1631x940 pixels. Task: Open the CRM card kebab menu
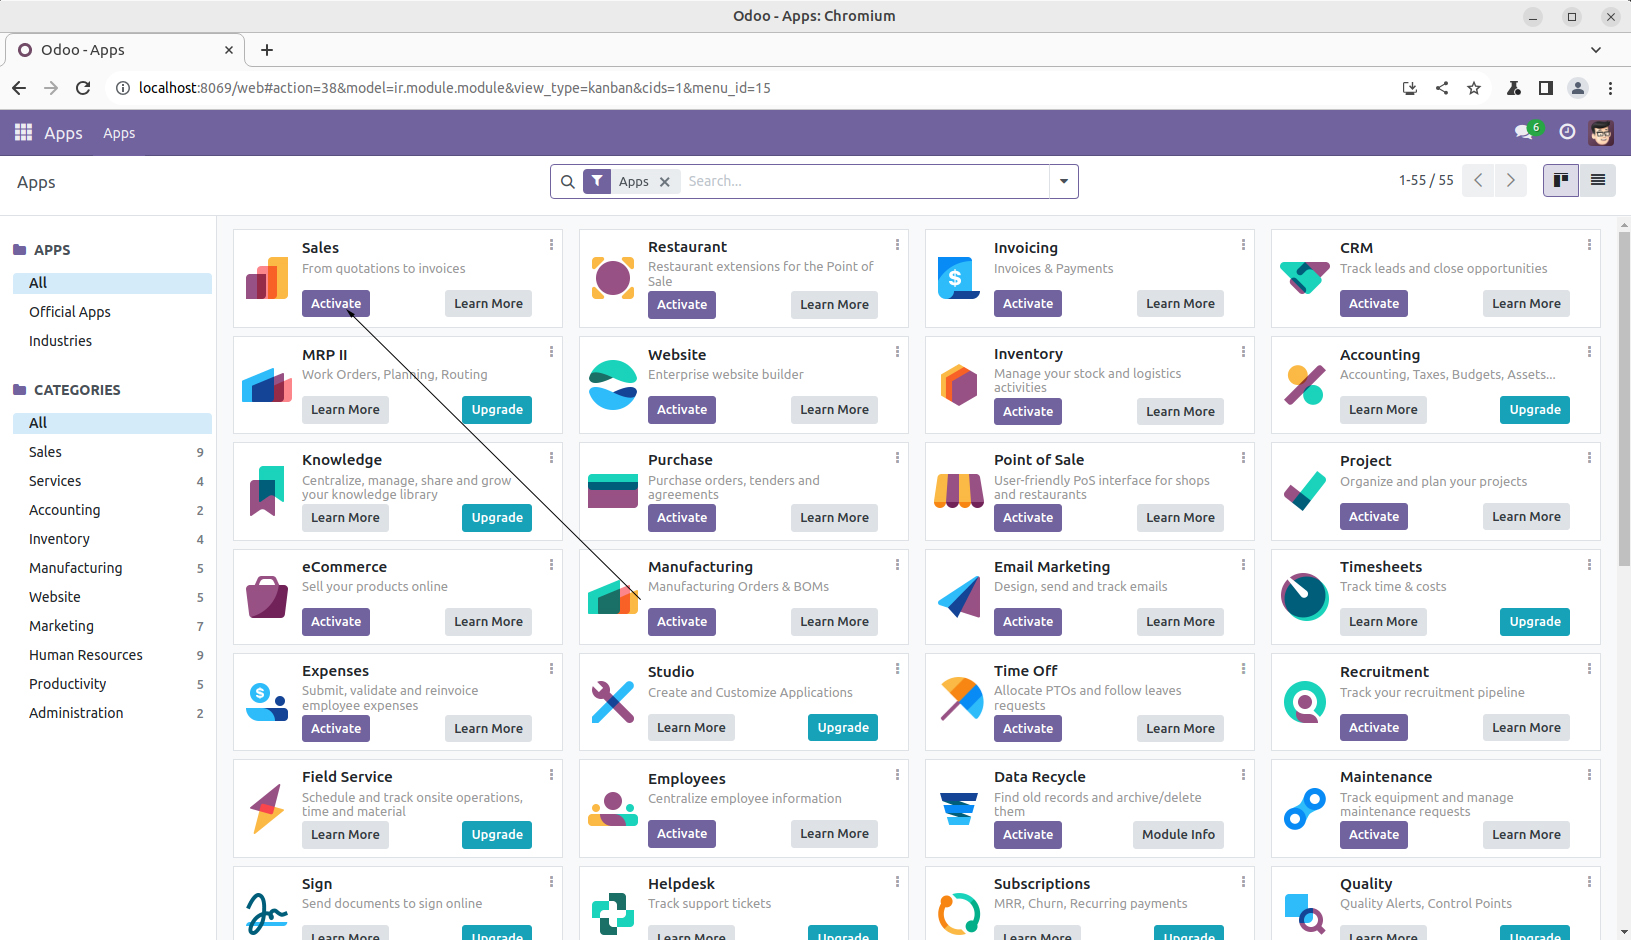[x=1589, y=245]
